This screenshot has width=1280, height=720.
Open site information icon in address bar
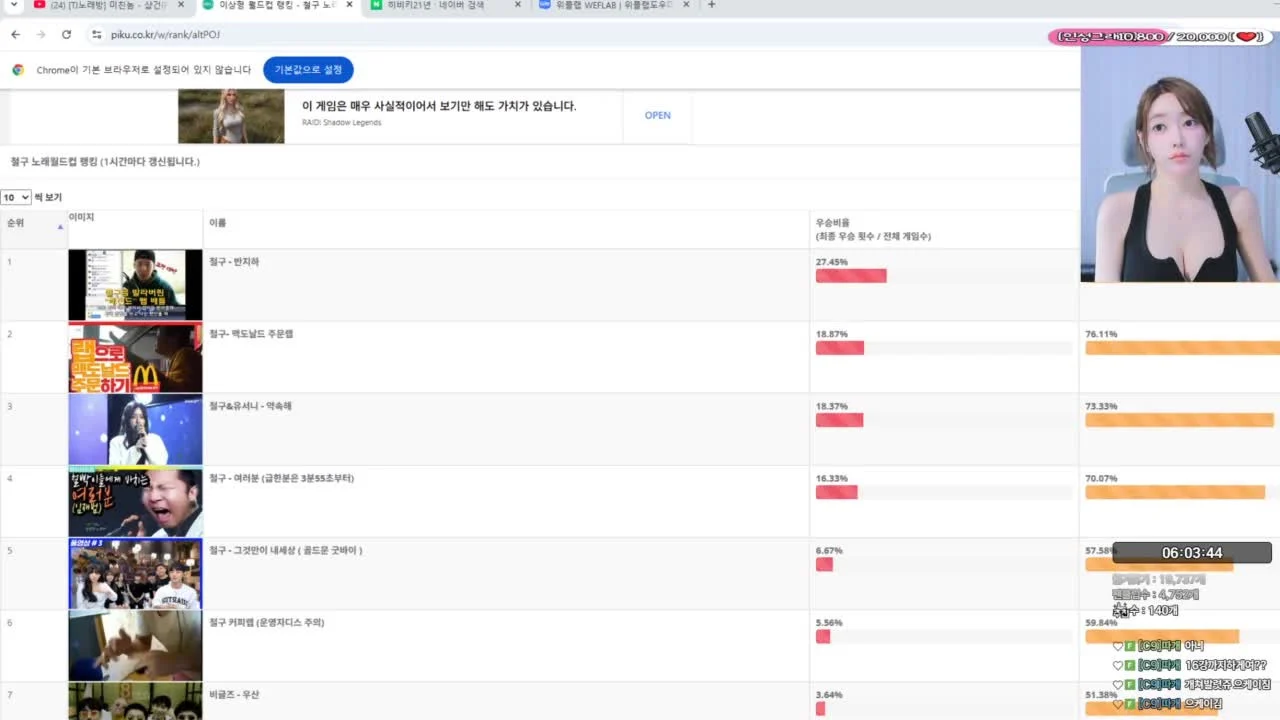(97, 34)
